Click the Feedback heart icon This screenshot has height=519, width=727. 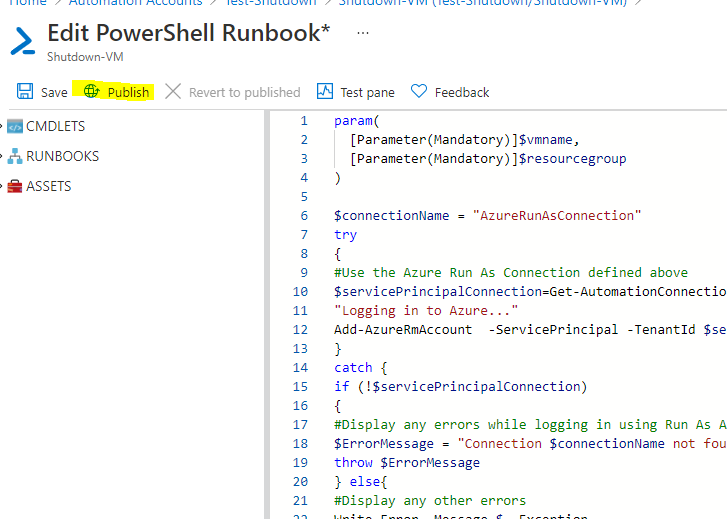[x=419, y=91]
